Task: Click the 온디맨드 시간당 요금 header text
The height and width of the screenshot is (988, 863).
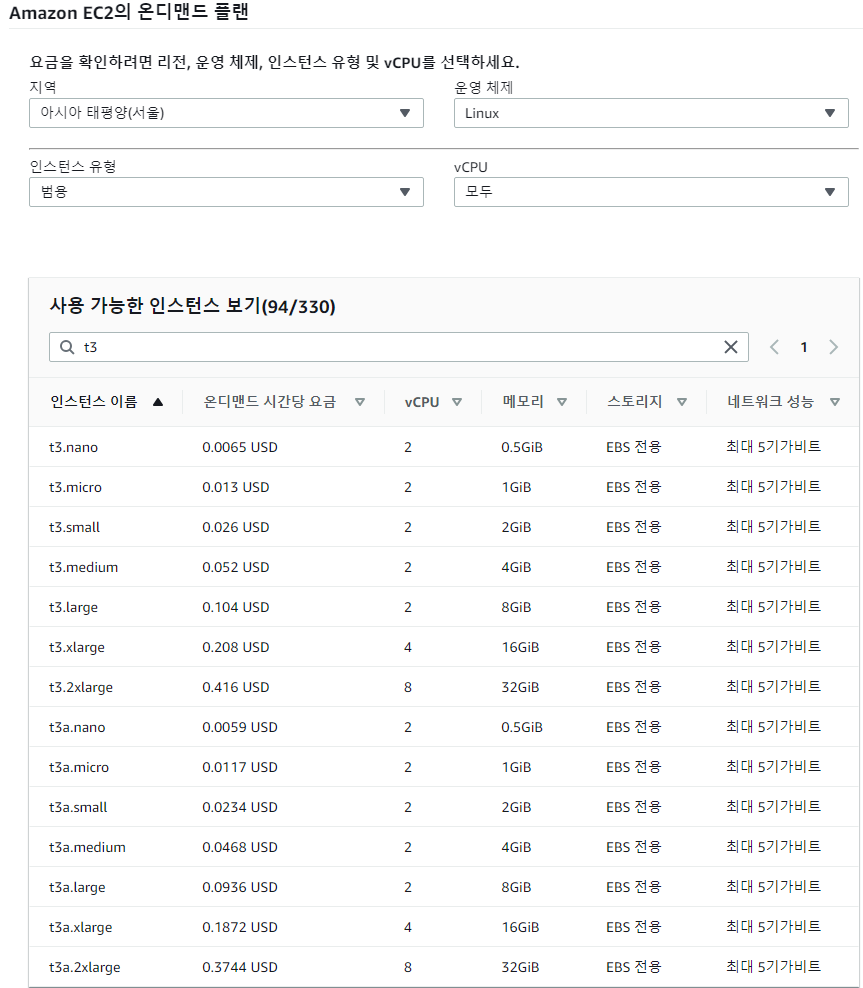Action: tap(270, 401)
